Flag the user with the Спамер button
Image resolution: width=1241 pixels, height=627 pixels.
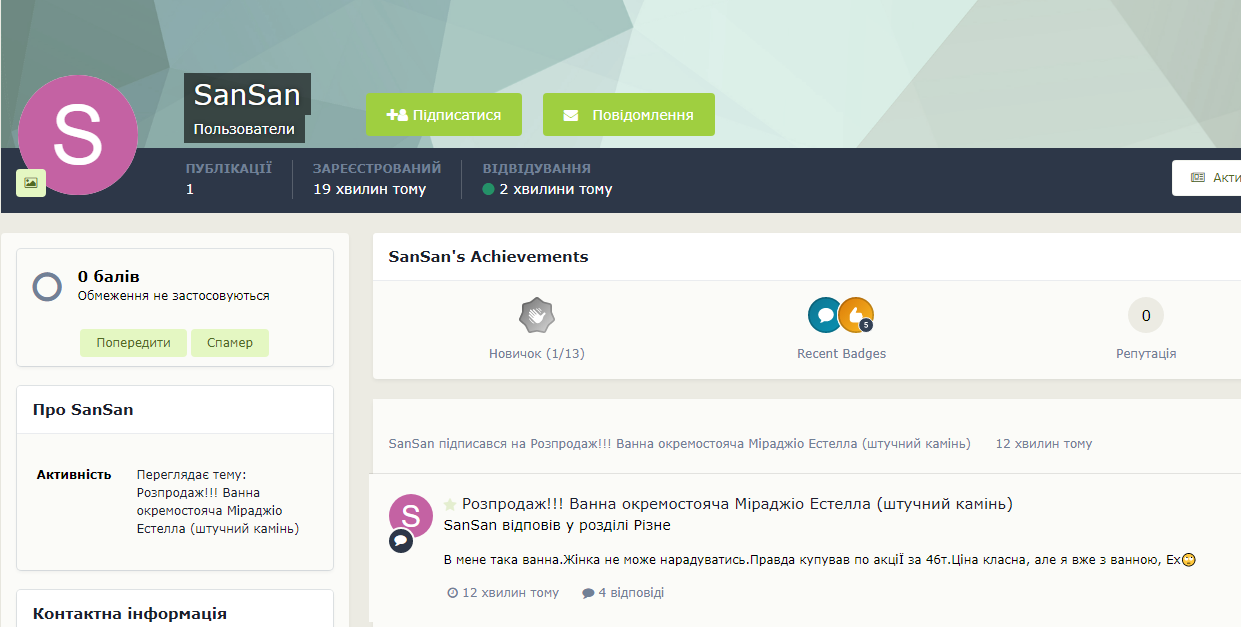pyautogui.click(x=230, y=343)
